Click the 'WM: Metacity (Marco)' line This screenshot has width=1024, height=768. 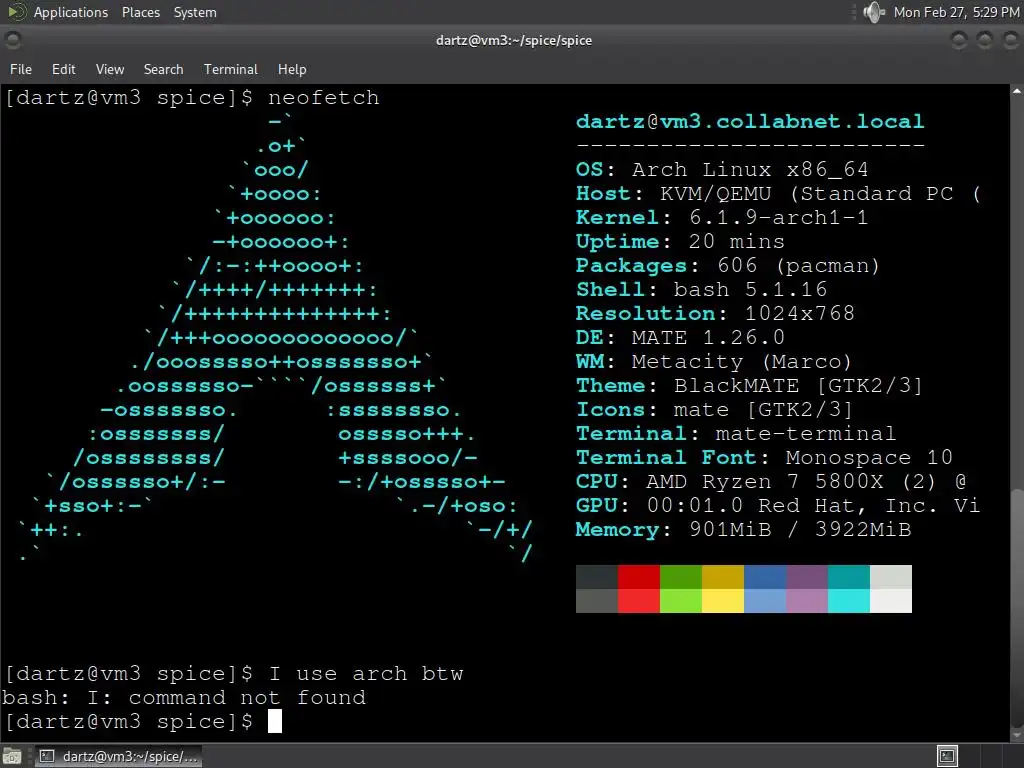[714, 362]
